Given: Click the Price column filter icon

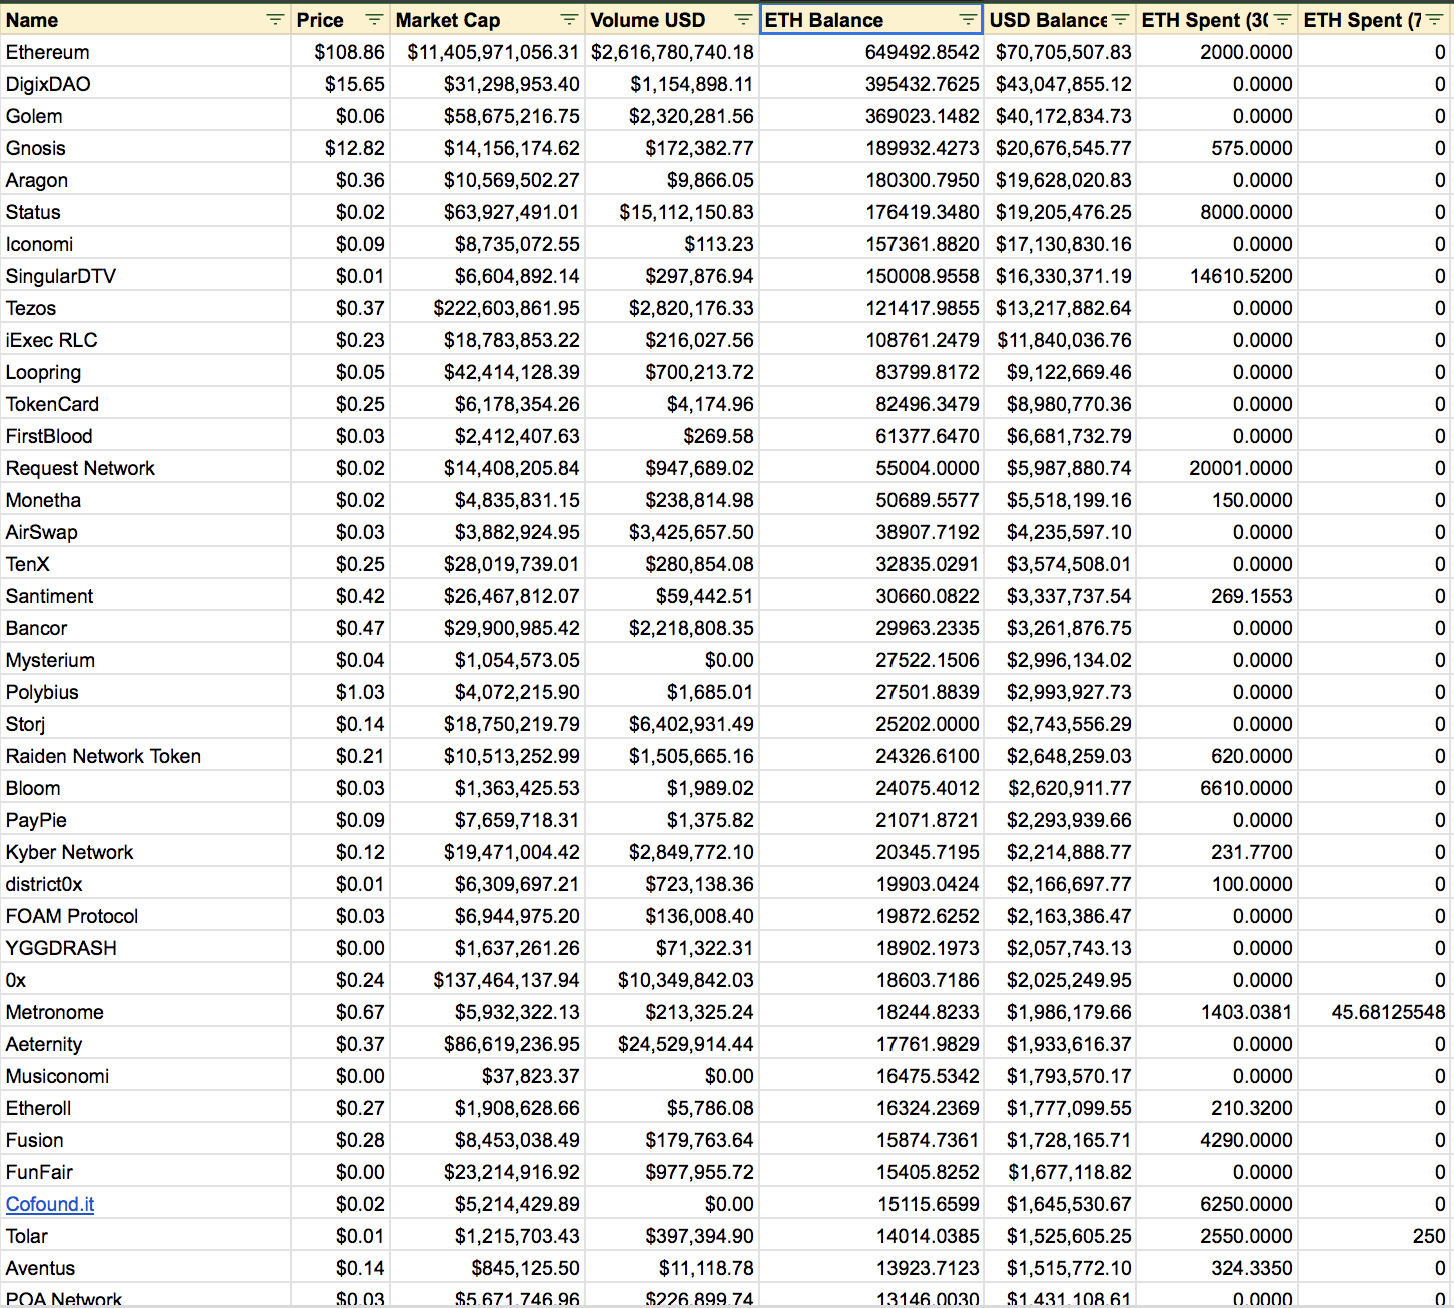Looking at the screenshot, I should click(374, 20).
